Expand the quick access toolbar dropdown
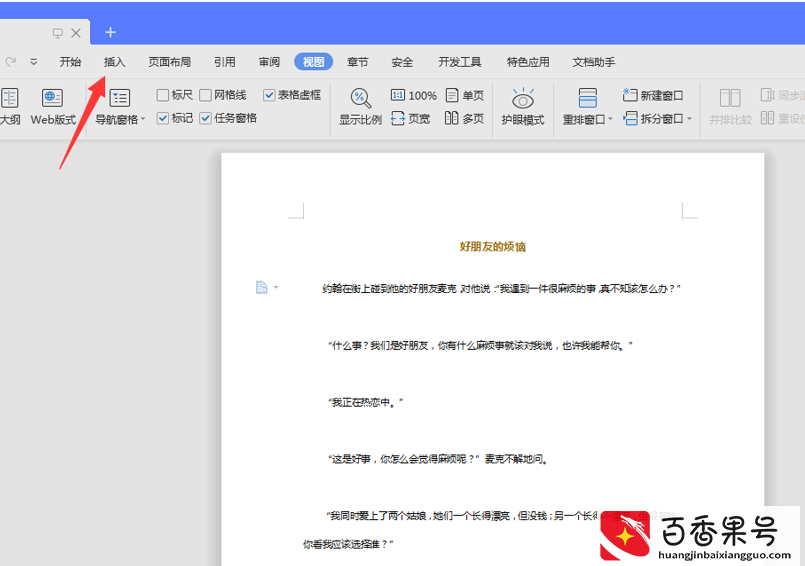This screenshot has width=805, height=566. click(33, 62)
